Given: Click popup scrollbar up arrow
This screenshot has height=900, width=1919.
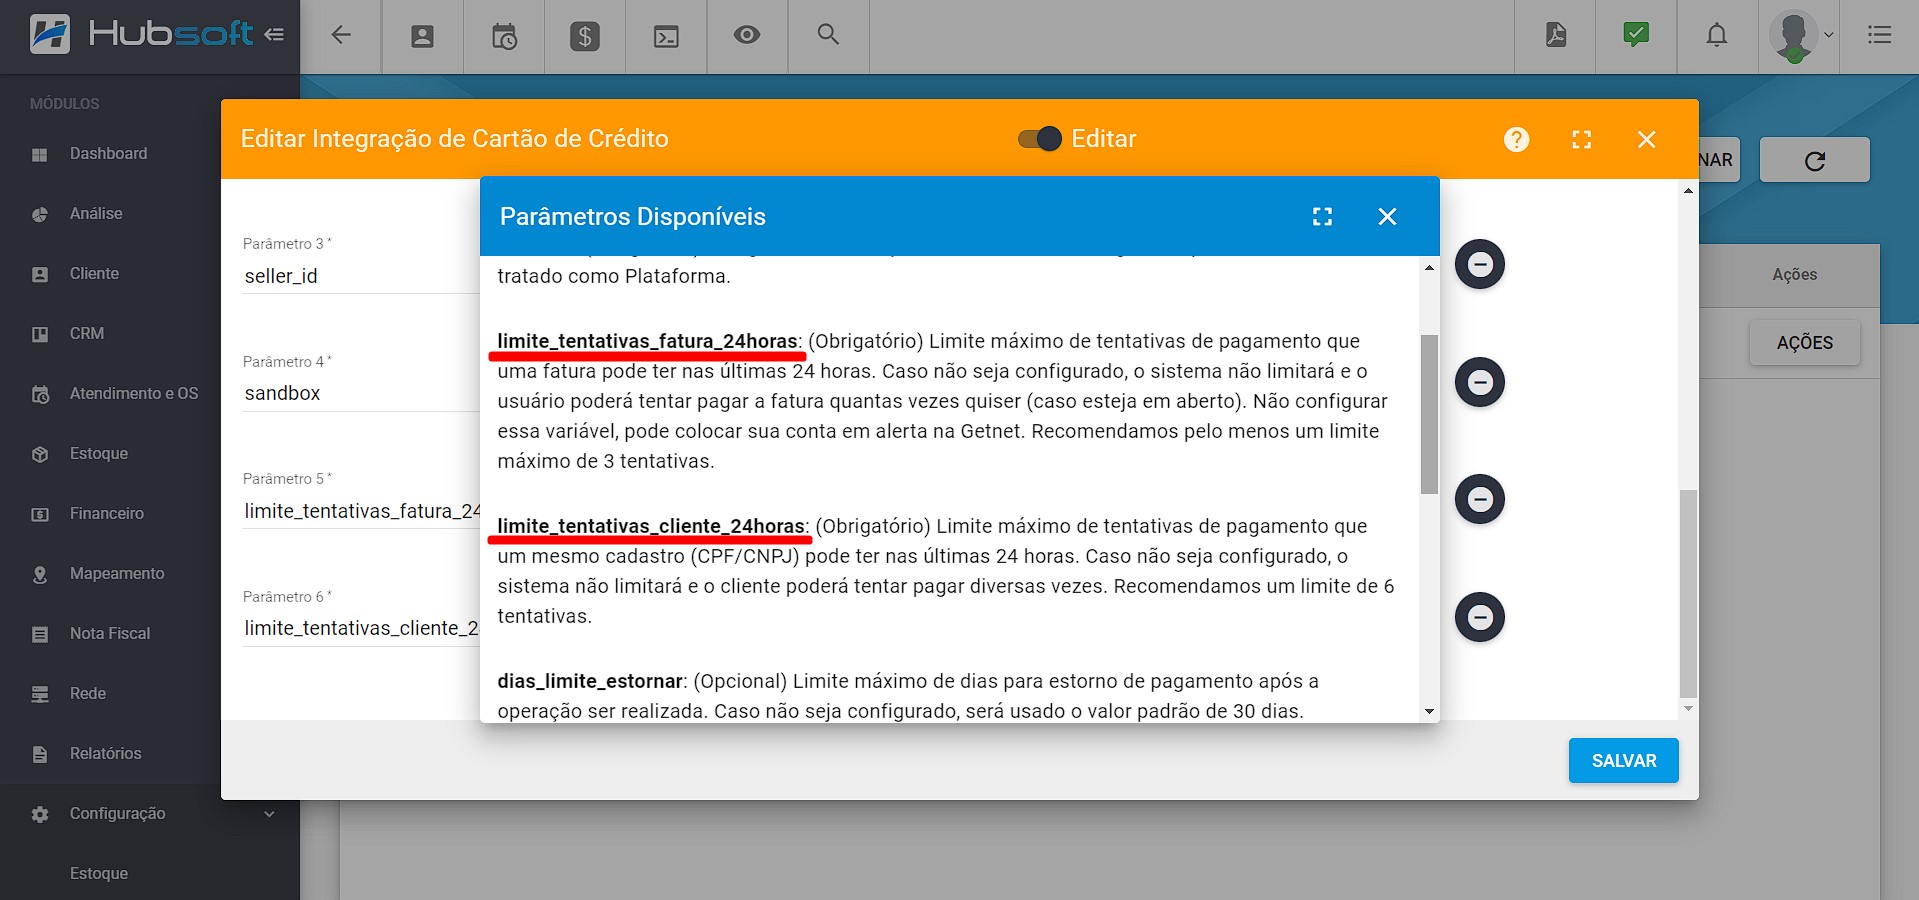Looking at the screenshot, I should tap(1429, 267).
